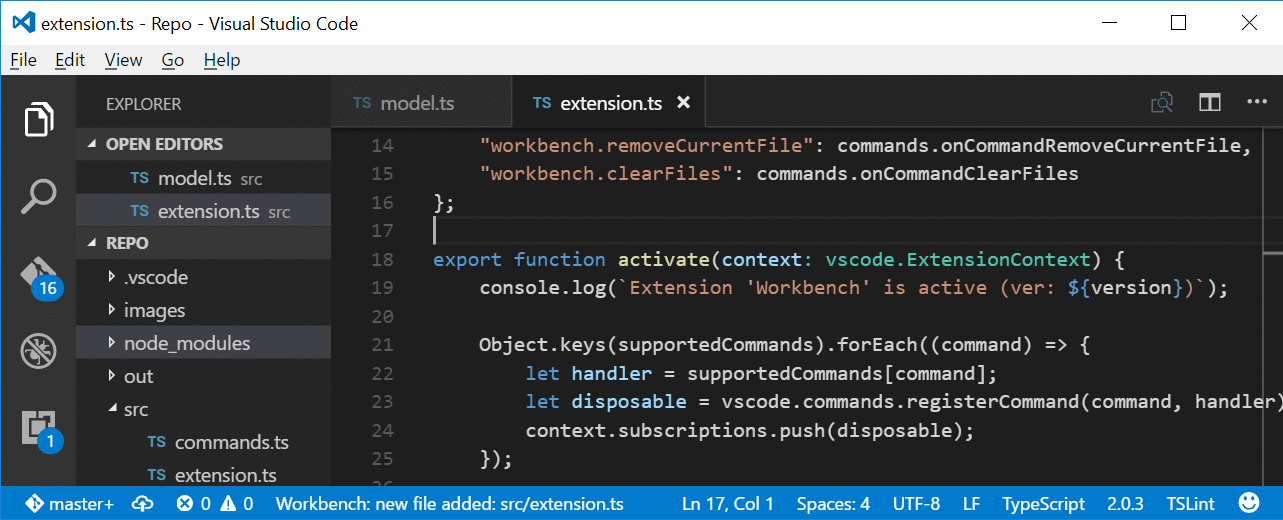Collapse the REPO section header
The image size is (1283, 520).
point(203,243)
